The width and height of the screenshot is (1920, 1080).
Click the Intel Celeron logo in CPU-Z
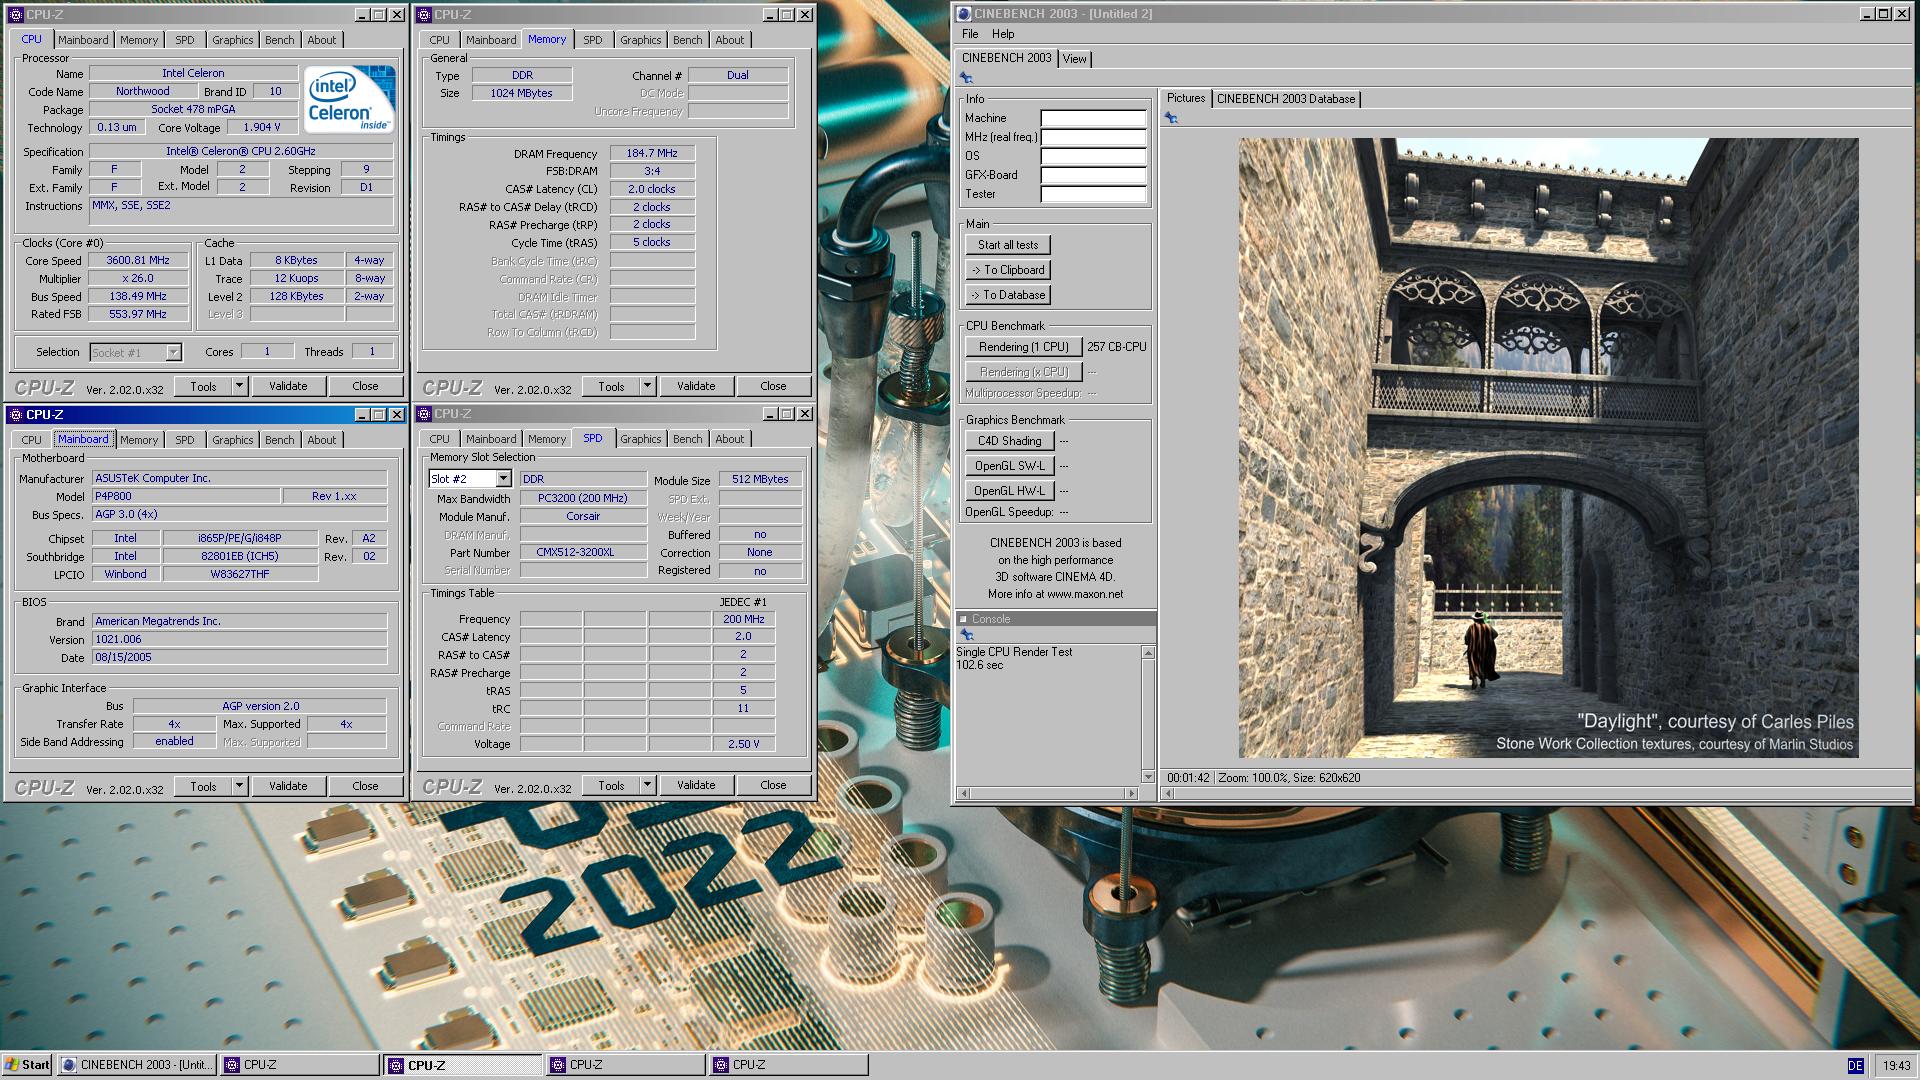click(x=350, y=99)
